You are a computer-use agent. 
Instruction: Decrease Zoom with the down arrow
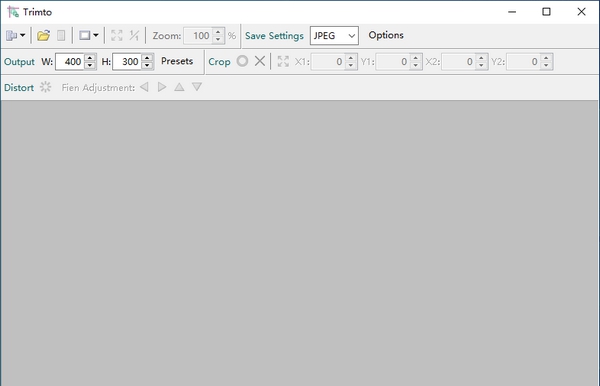tap(218, 39)
